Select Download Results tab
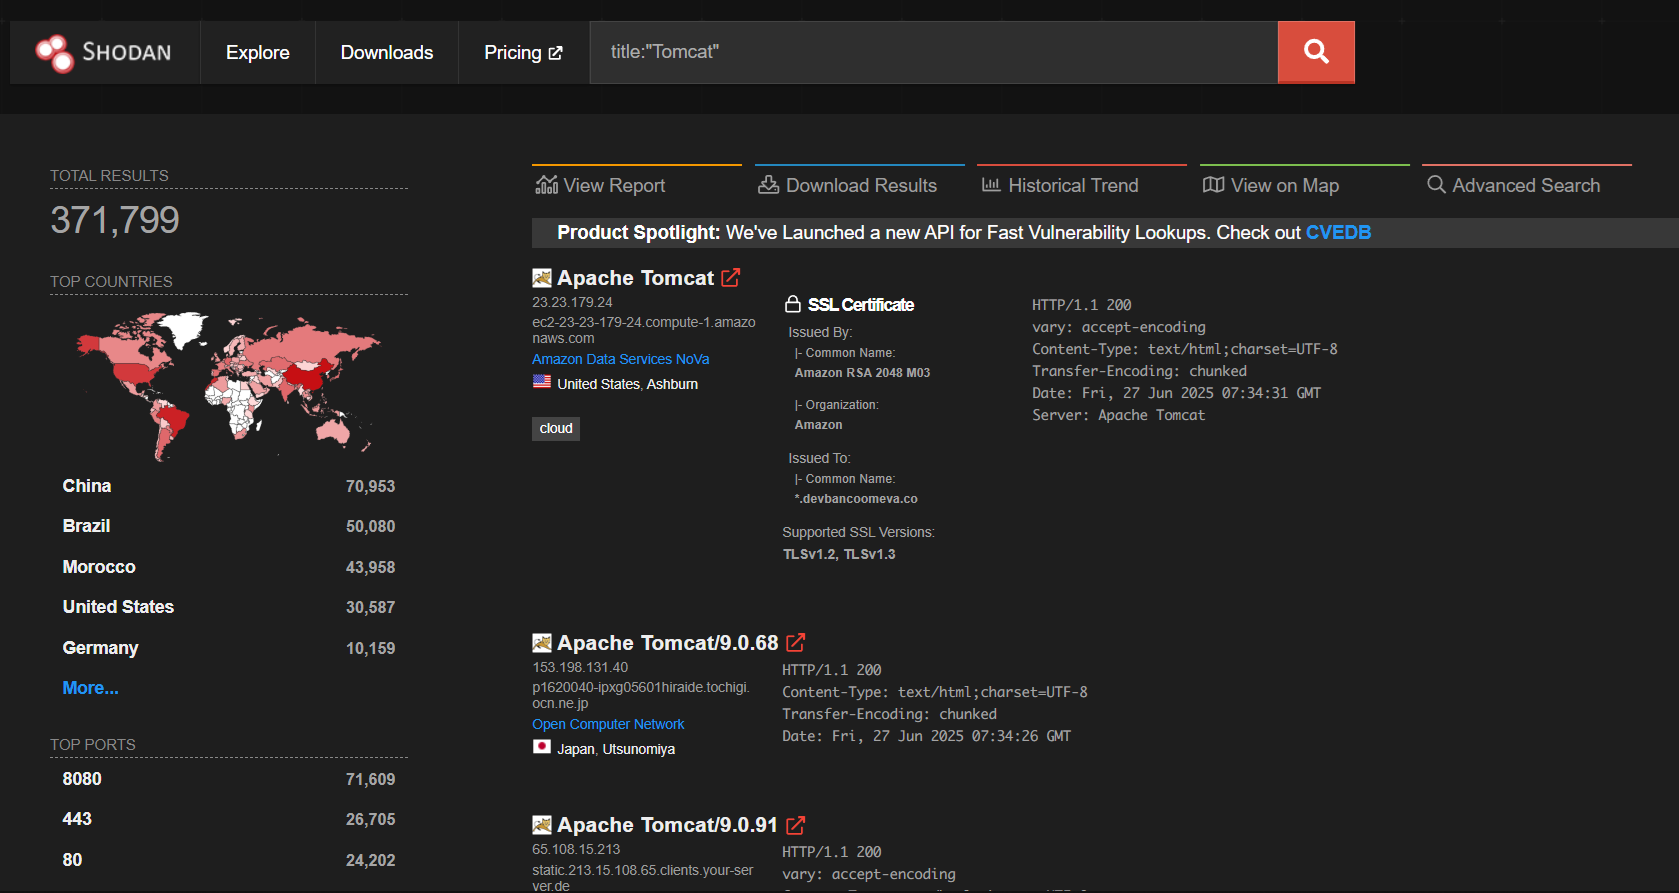Viewport: 1679px width, 893px height. point(860,185)
